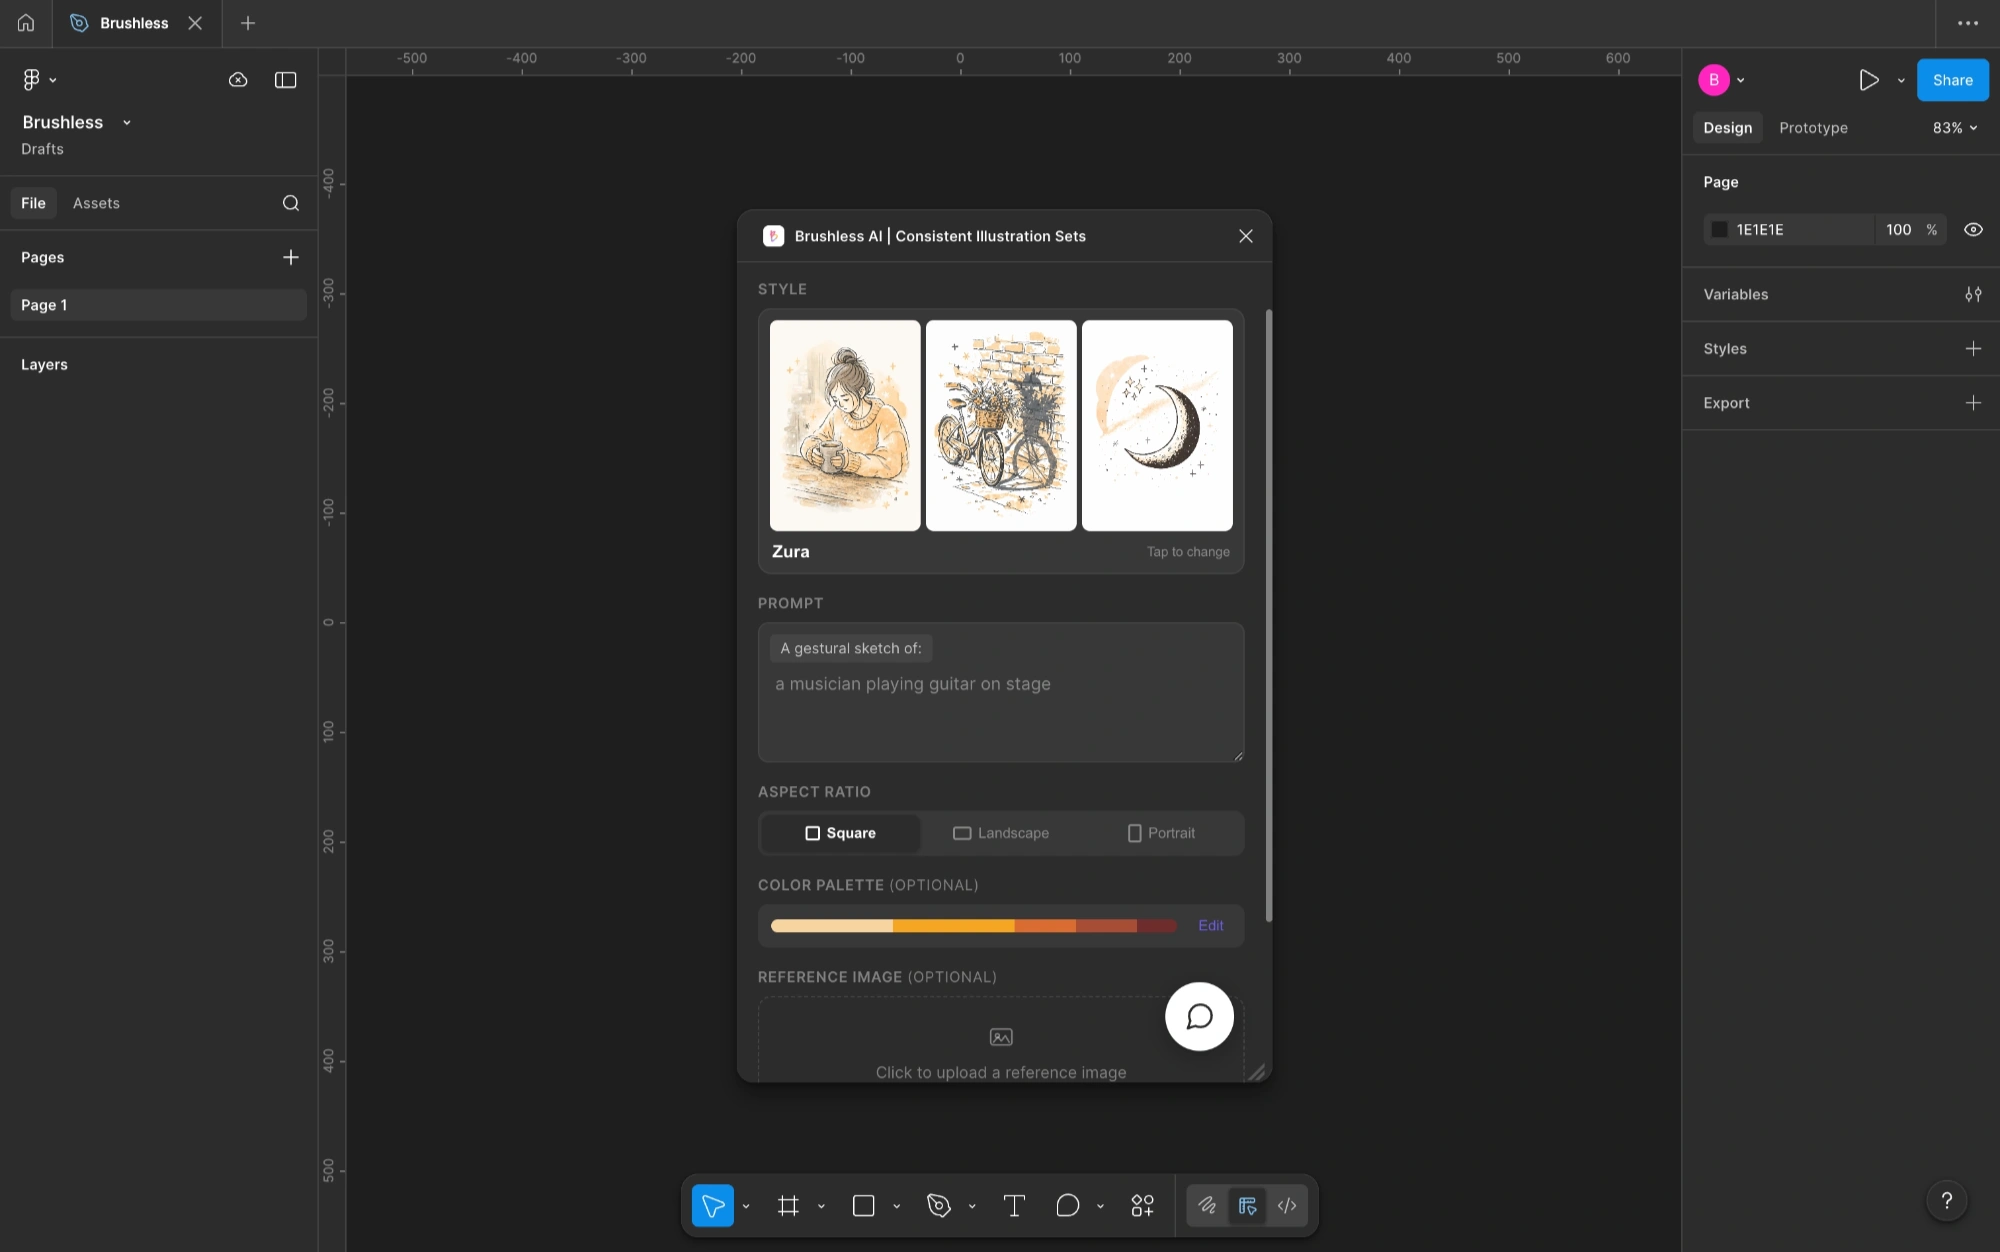
Task: Click the page color swatch 1E1E1E
Action: (1719, 229)
